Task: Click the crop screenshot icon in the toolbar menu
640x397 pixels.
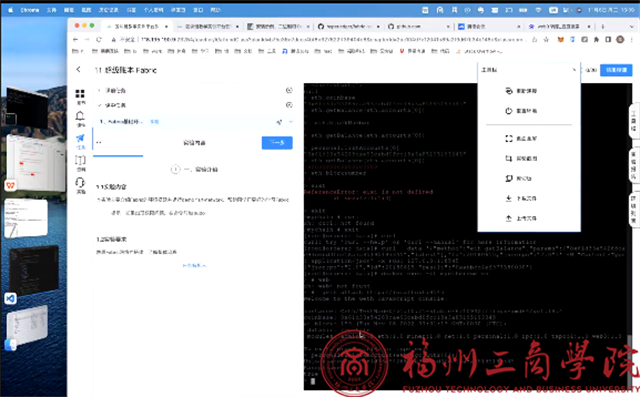Action: tap(509, 158)
